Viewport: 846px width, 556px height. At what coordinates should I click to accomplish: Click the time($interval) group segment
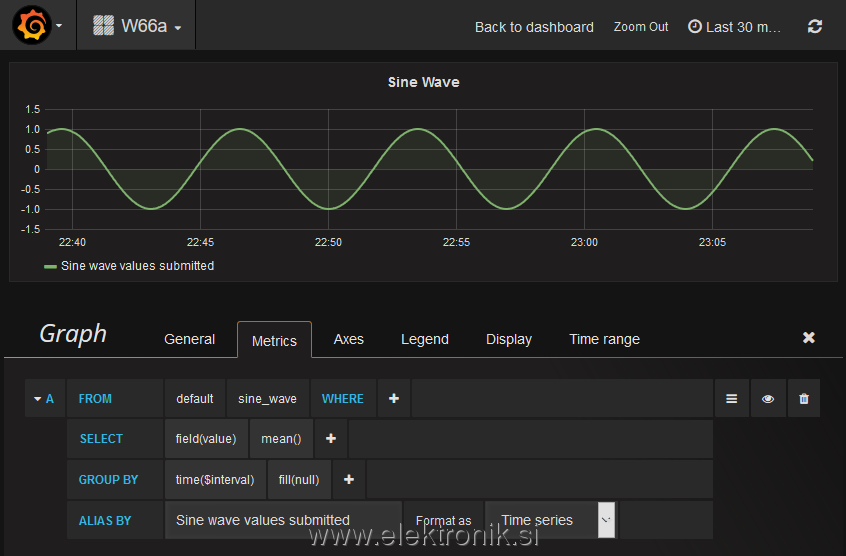tap(215, 479)
